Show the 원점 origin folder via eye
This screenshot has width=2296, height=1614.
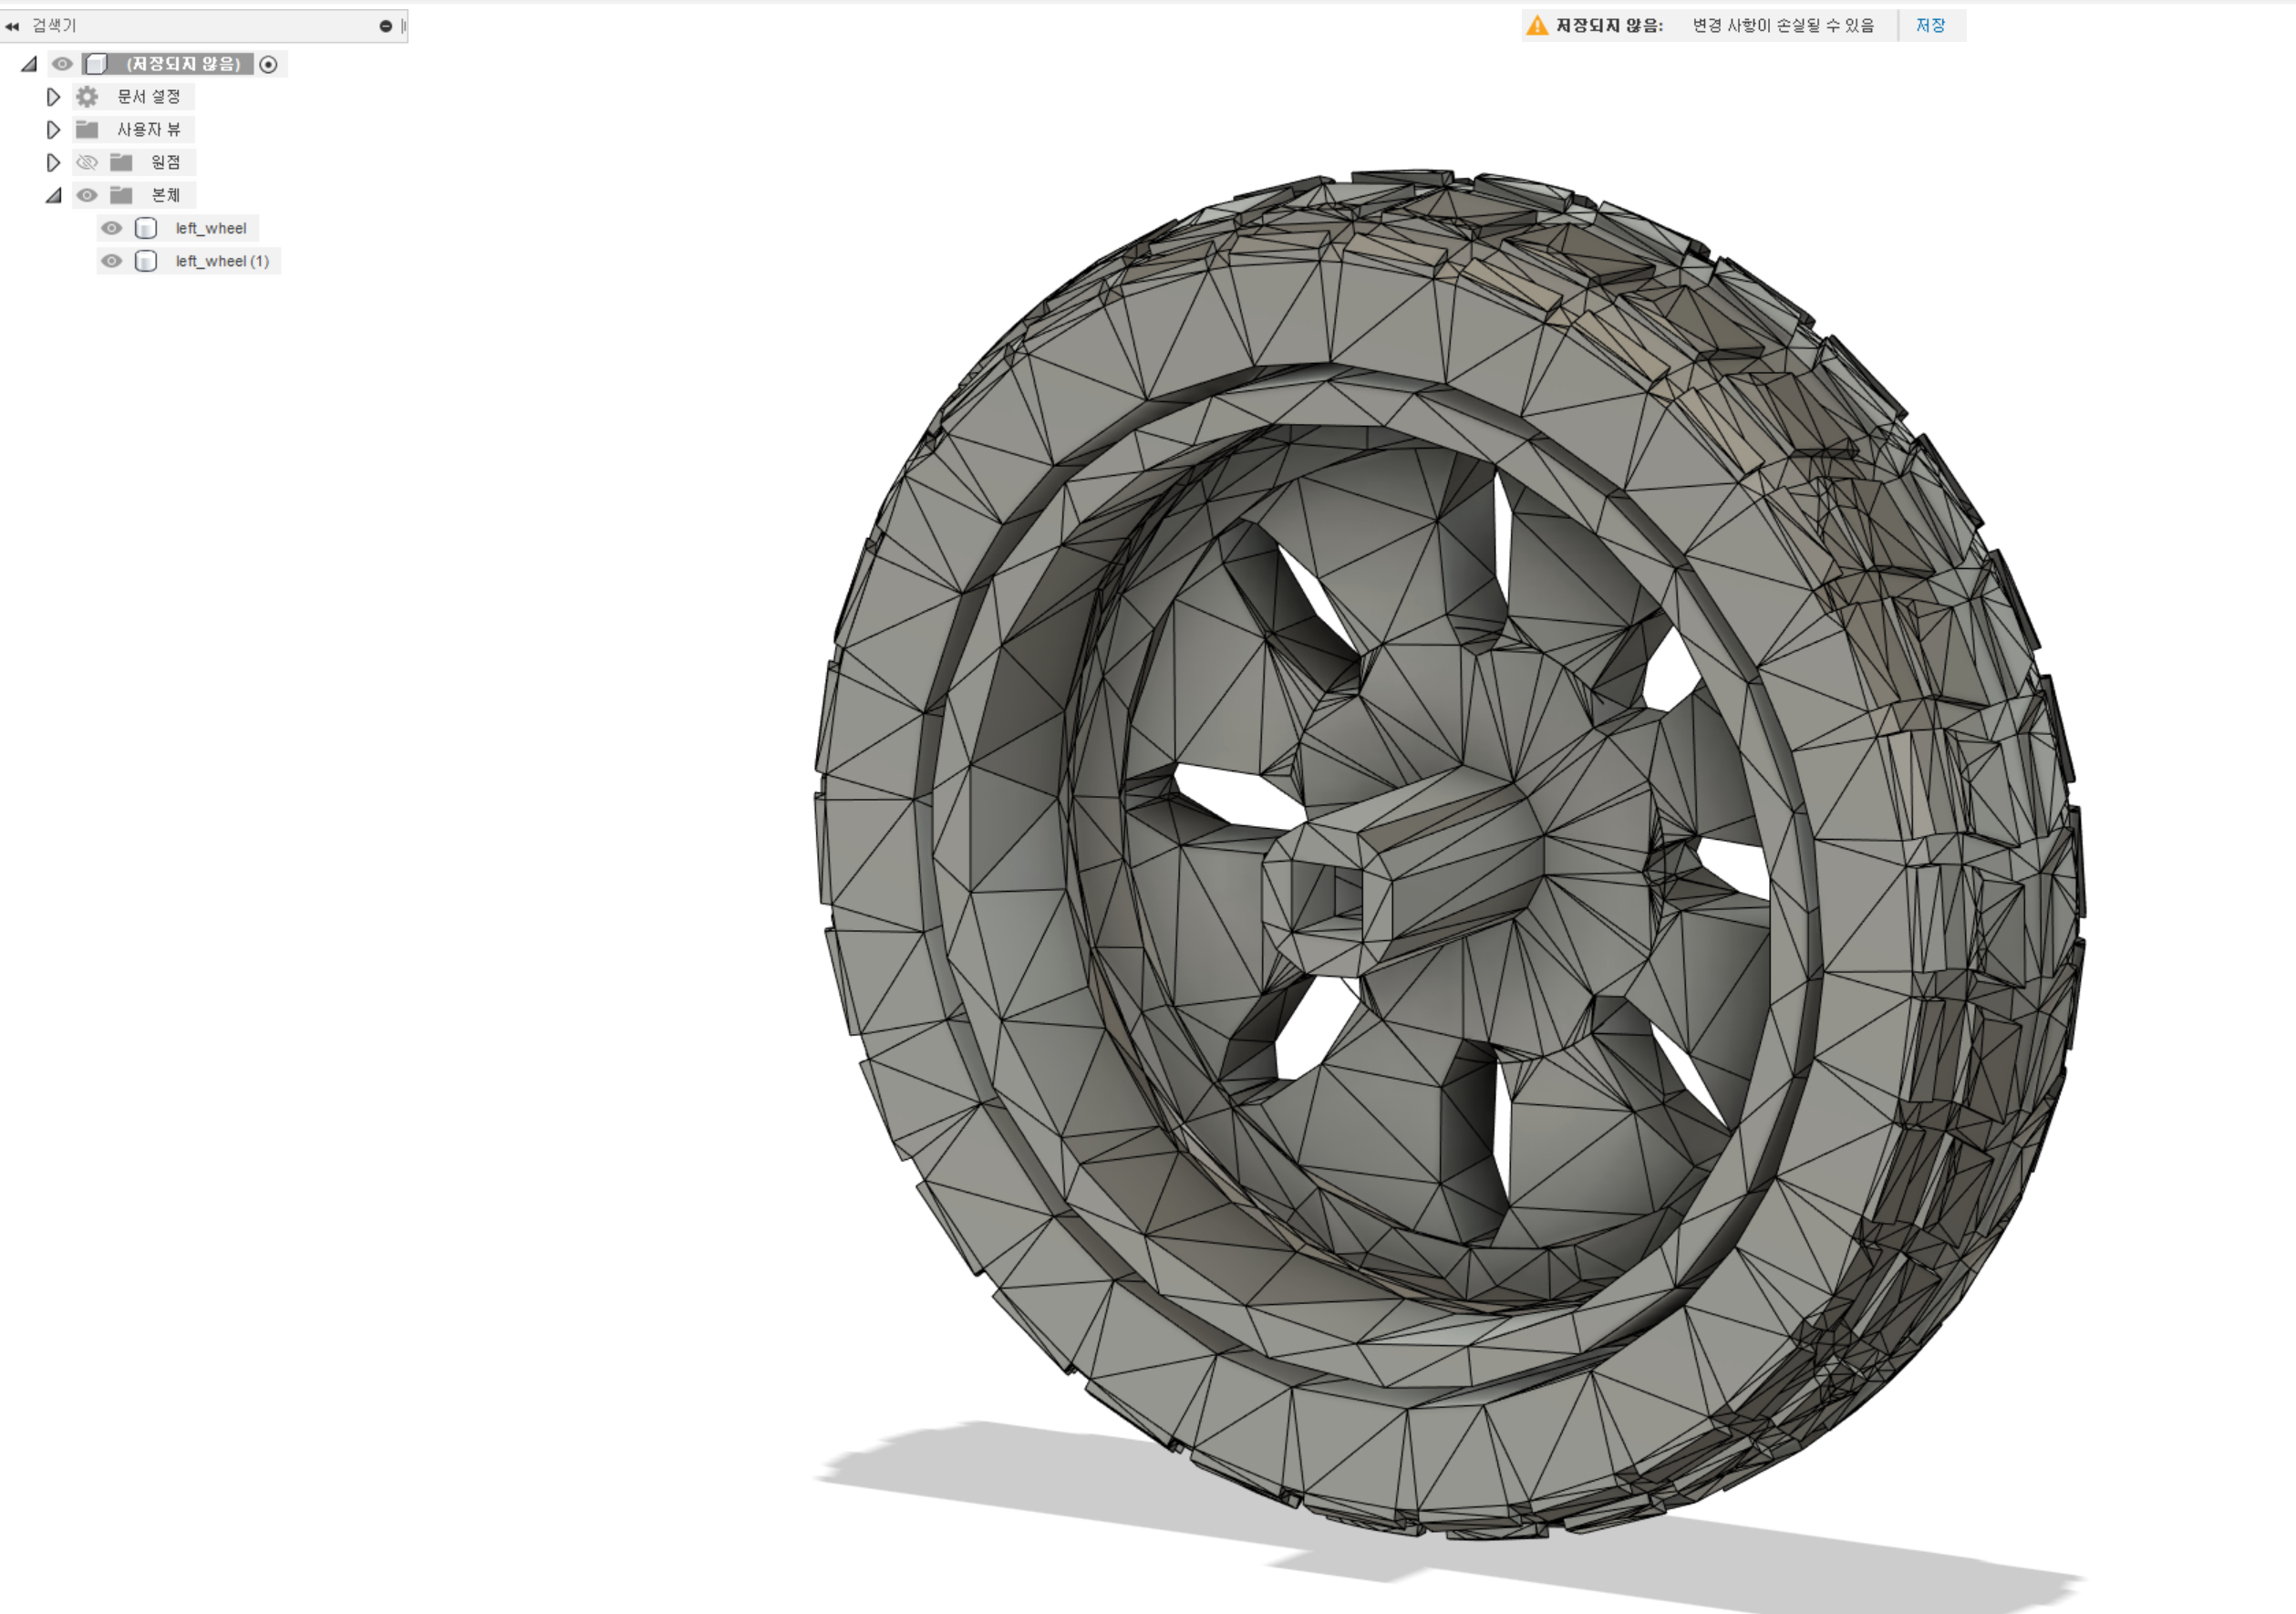click(x=87, y=162)
